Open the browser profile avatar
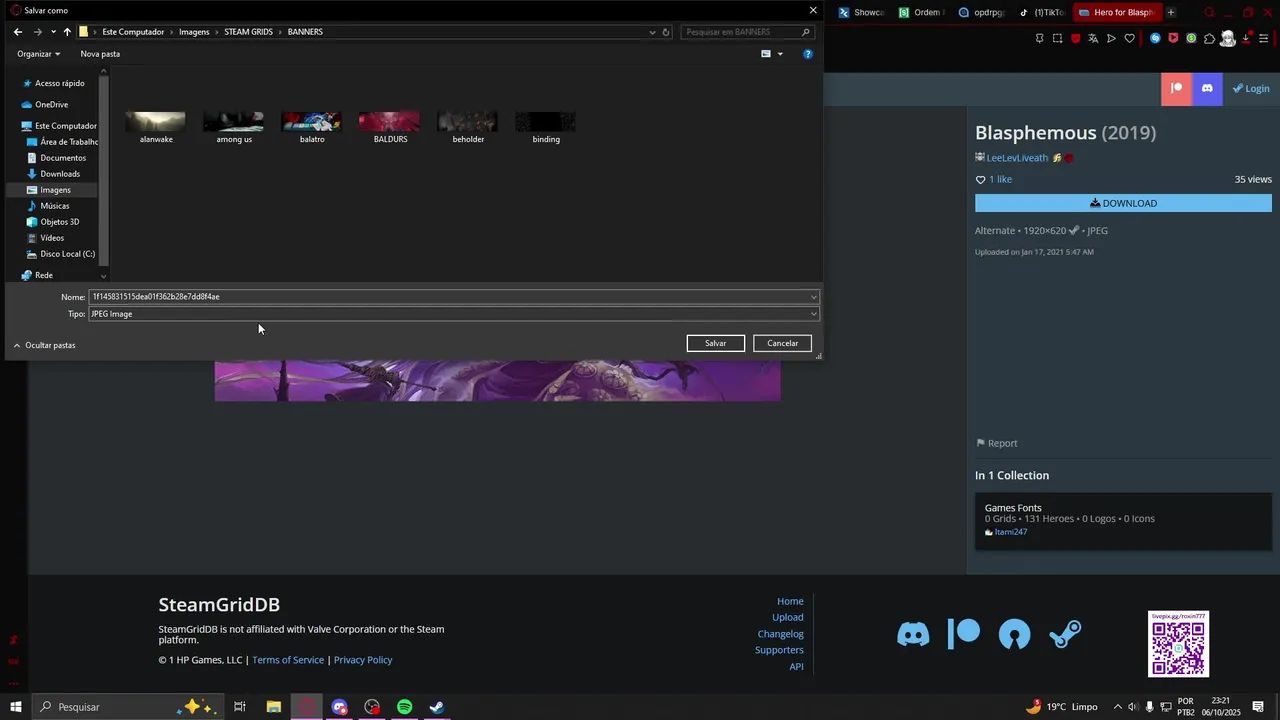Viewport: 1280px width, 720px height. [x=1228, y=38]
